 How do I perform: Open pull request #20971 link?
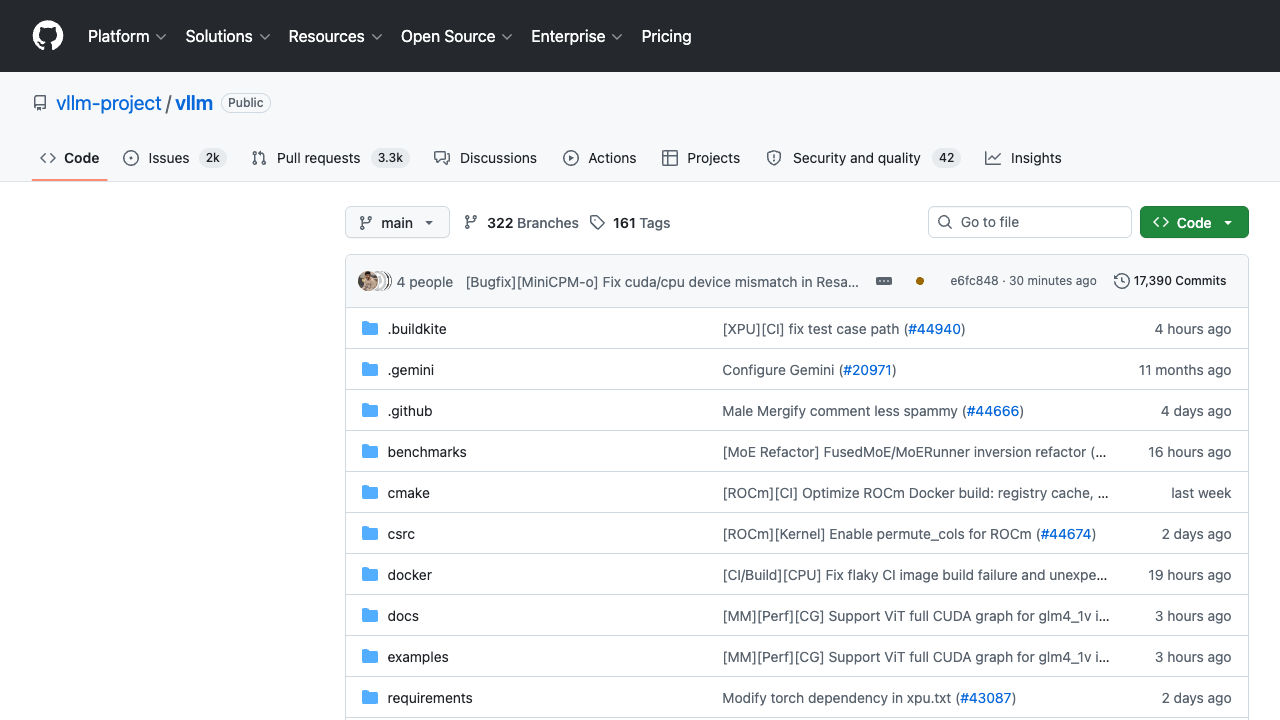(866, 370)
